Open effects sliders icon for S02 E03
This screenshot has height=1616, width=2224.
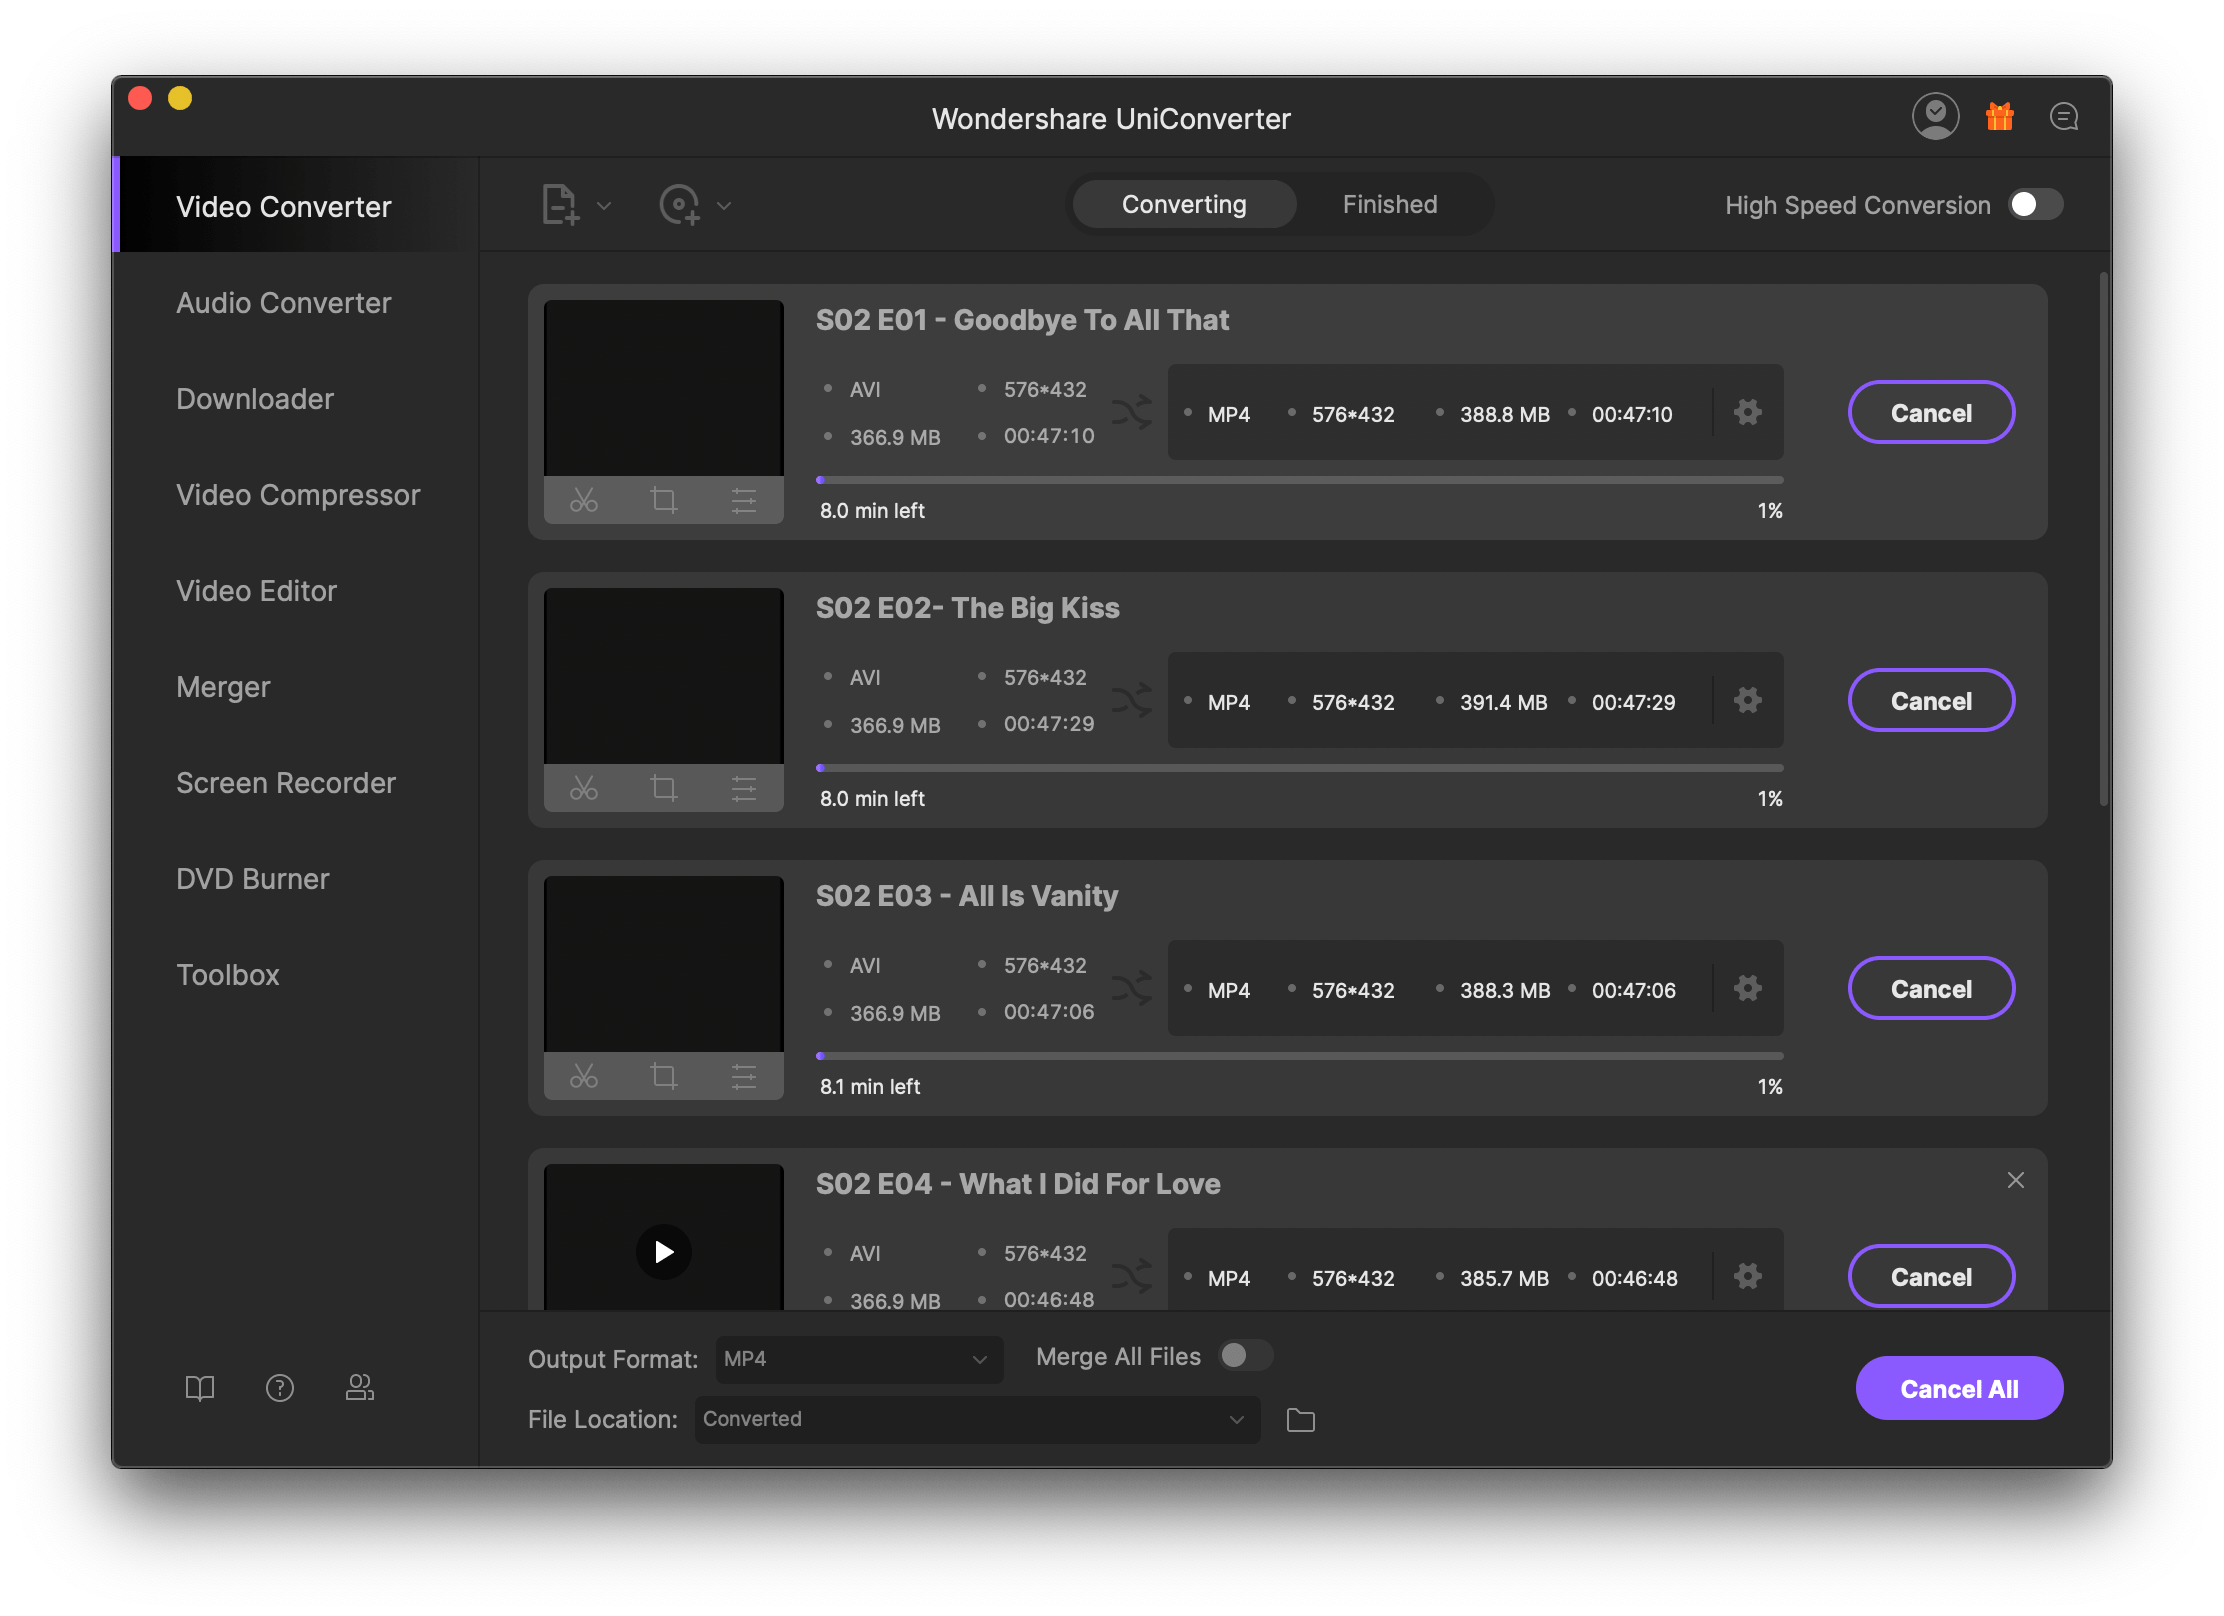[743, 1076]
